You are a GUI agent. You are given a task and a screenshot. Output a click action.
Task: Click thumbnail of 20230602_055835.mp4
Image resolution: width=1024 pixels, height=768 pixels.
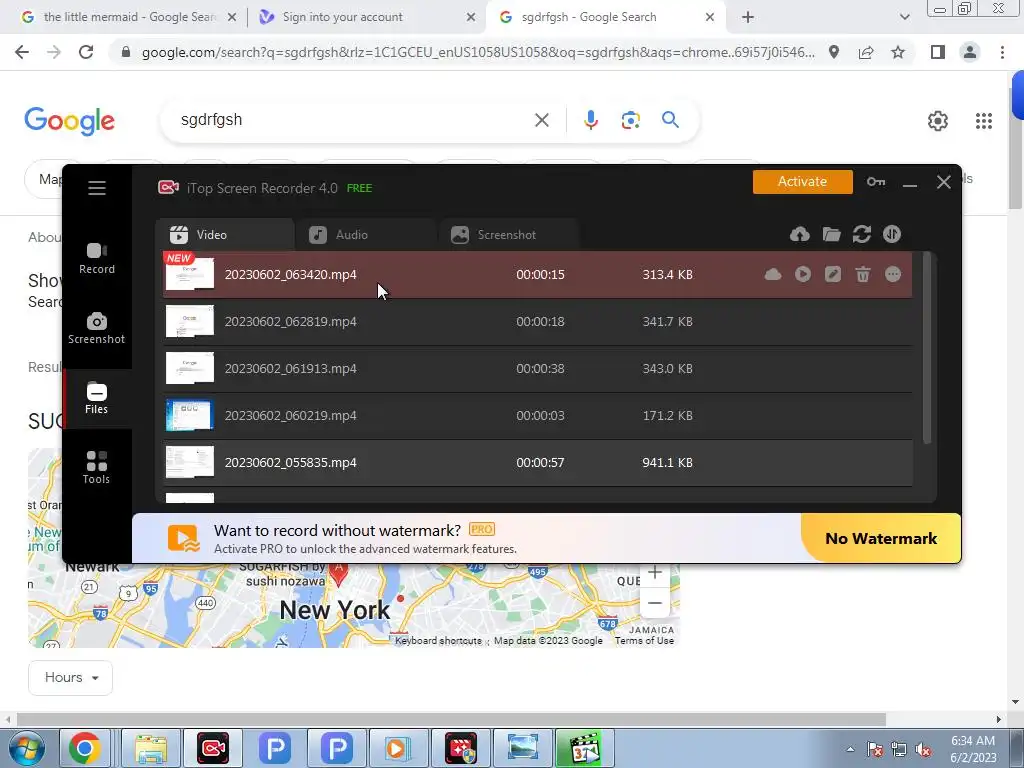189,462
